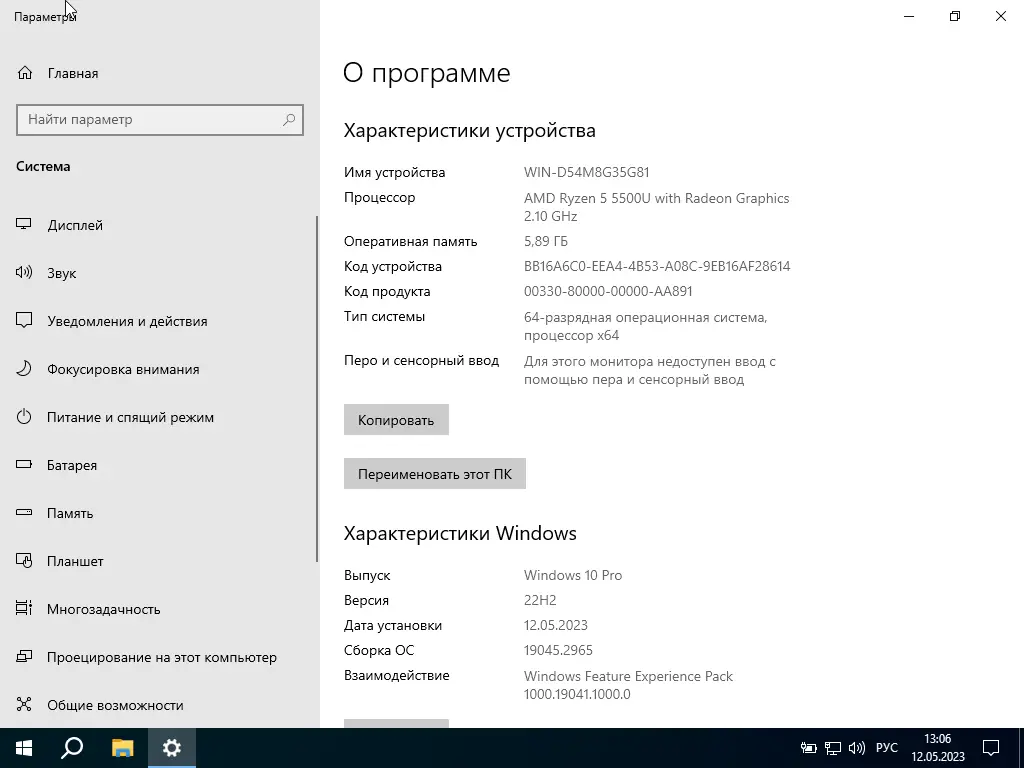Image resolution: width=1024 pixels, height=768 pixels.
Task: Open Многозадачность settings page
Action: coord(104,609)
